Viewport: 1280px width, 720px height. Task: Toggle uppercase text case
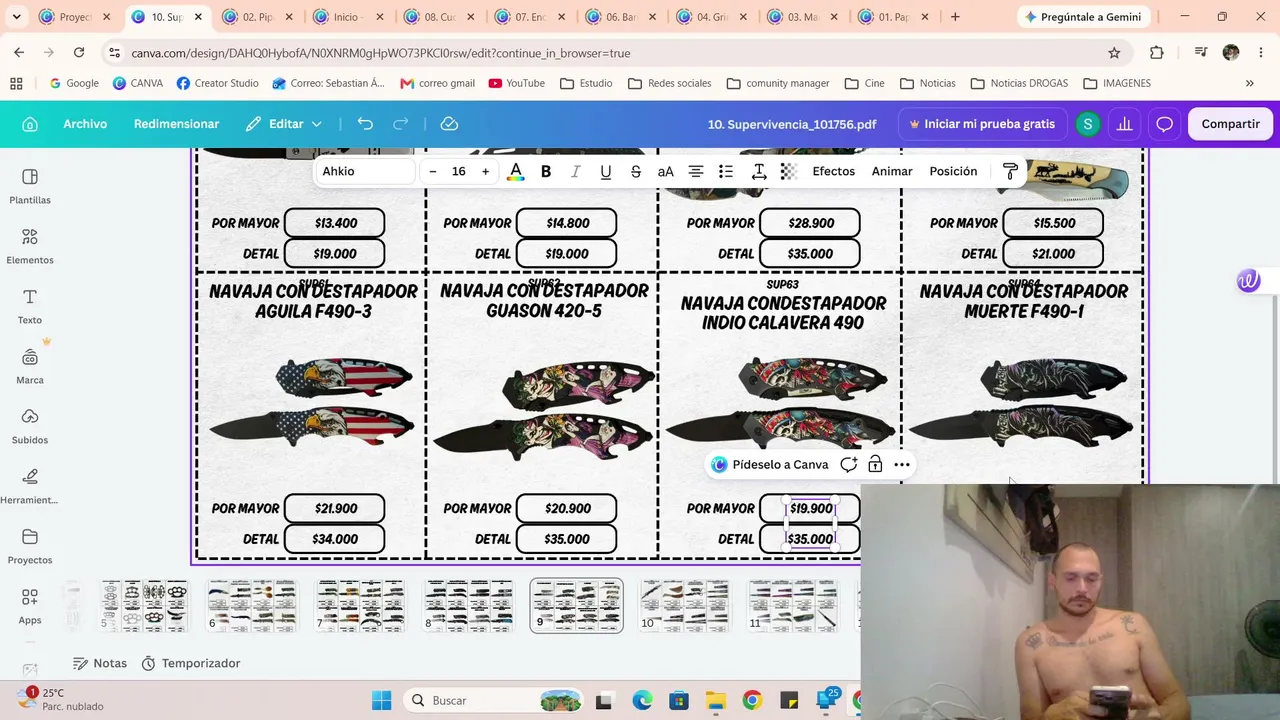(x=665, y=172)
